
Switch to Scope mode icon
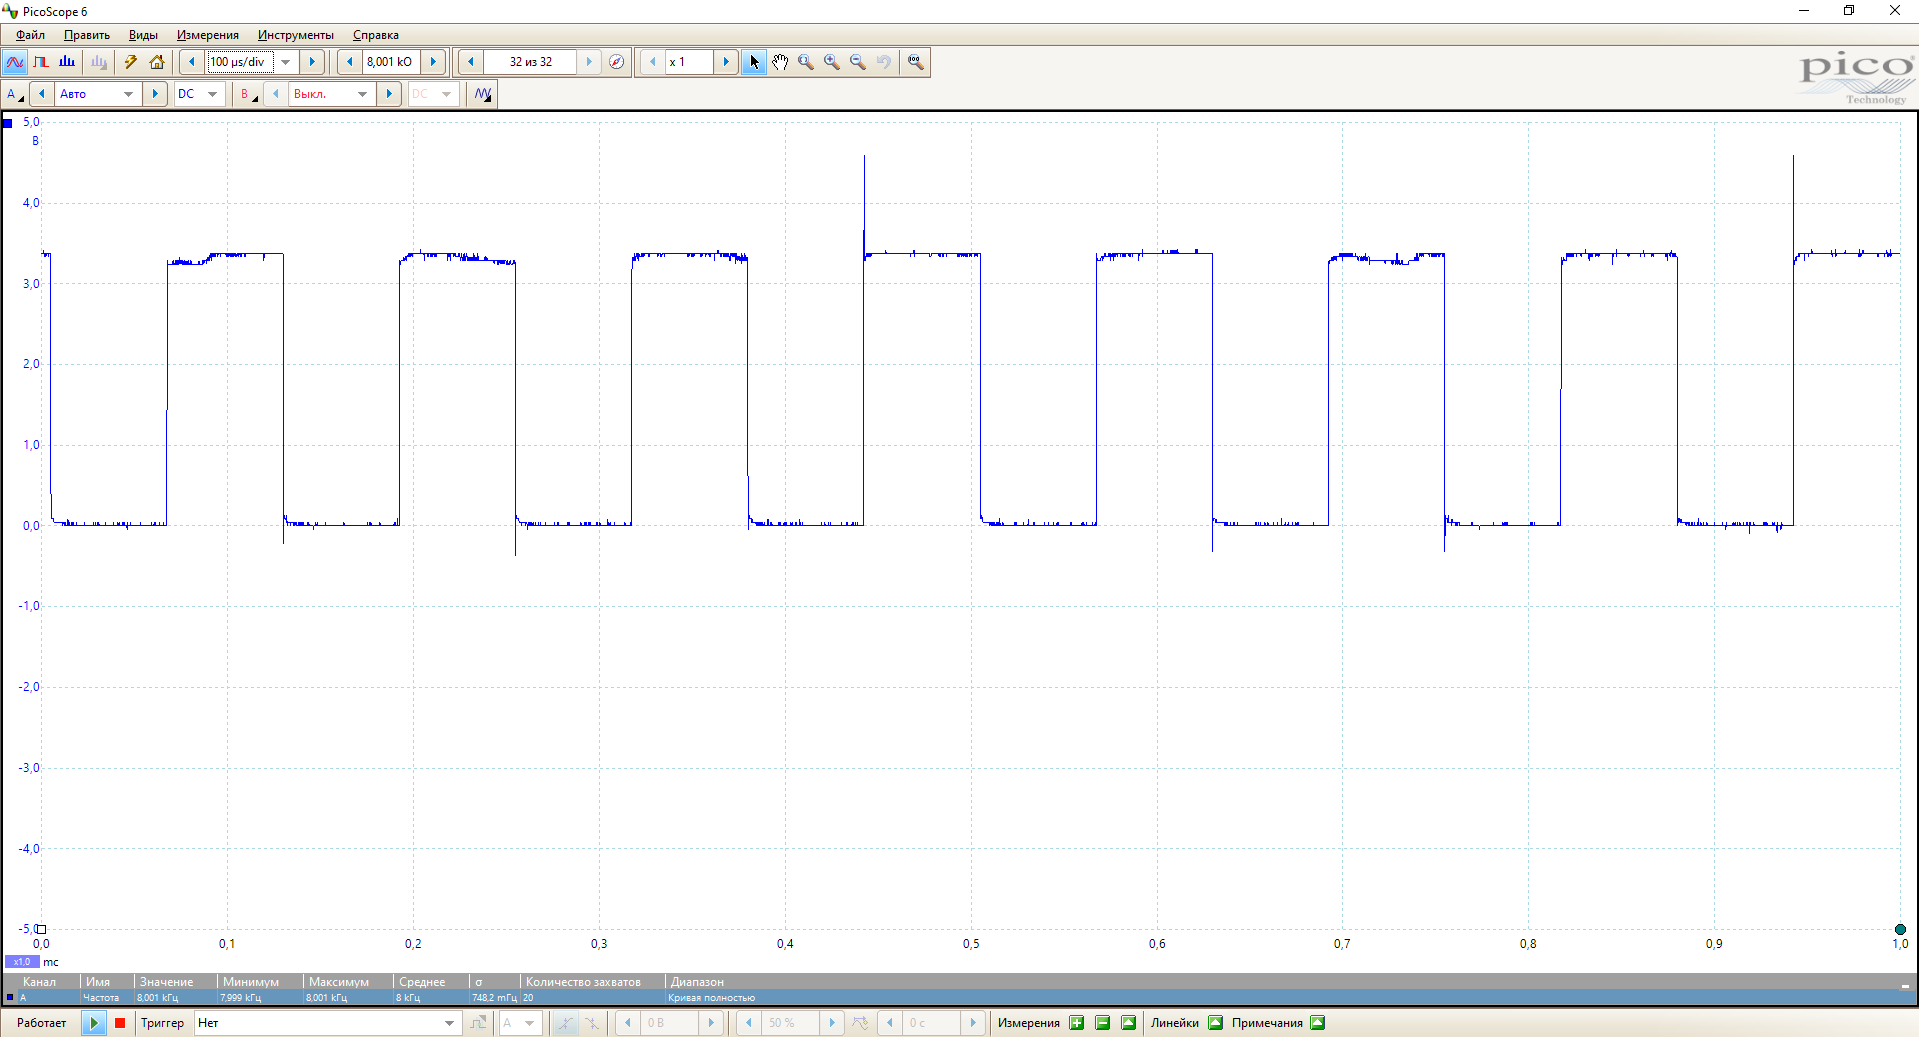point(15,62)
